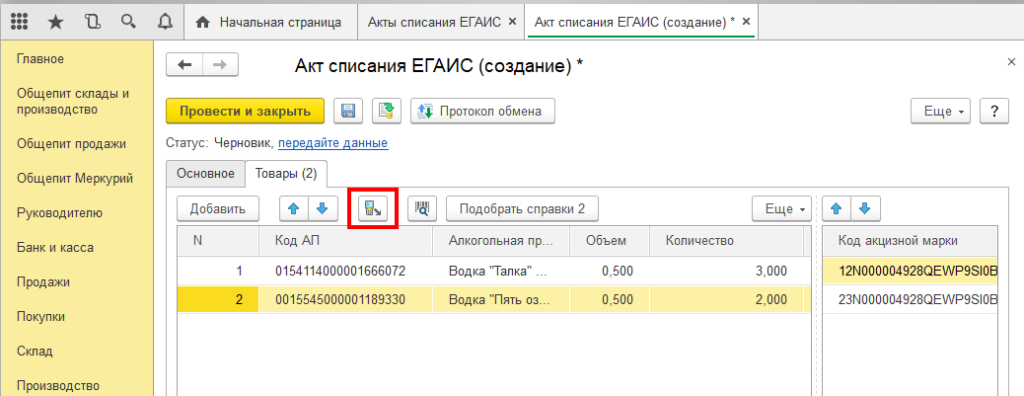Follow the передайте данные link
Viewport: 1024px width, 396px height.
point(333,142)
